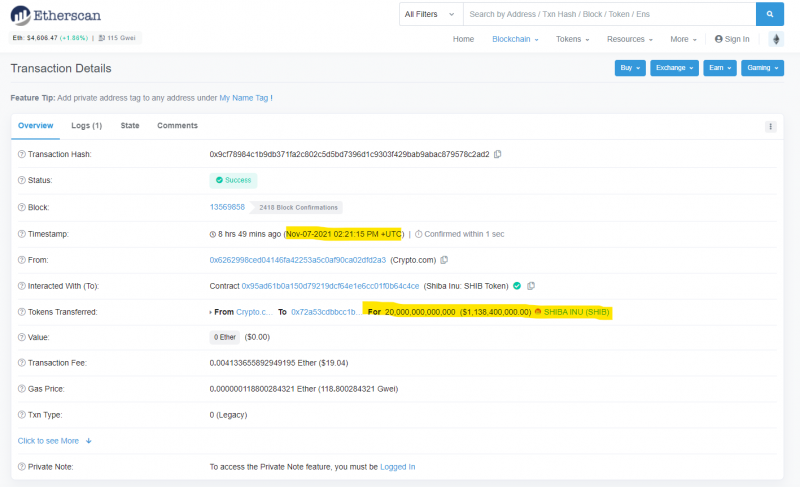800x487 pixels.
Task: Click the Sign In link
Action: pos(732,39)
